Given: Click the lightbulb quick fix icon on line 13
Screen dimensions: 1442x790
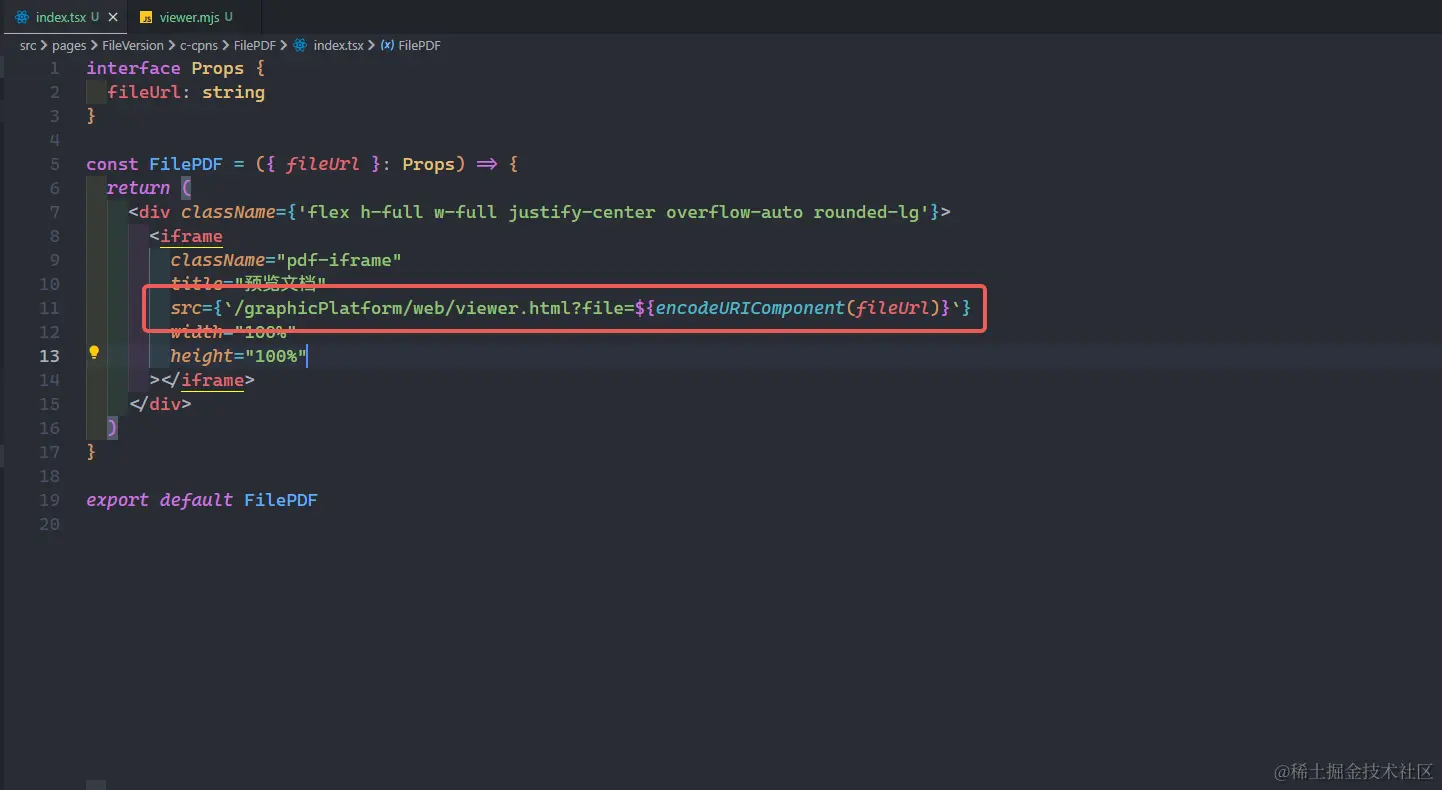Looking at the screenshot, I should [x=94, y=352].
